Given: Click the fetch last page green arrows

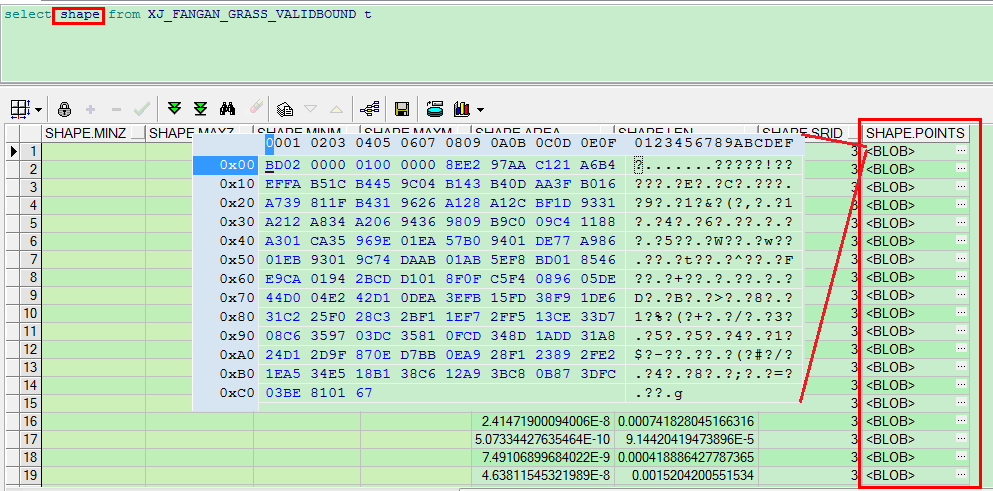Looking at the screenshot, I should 201,109.
